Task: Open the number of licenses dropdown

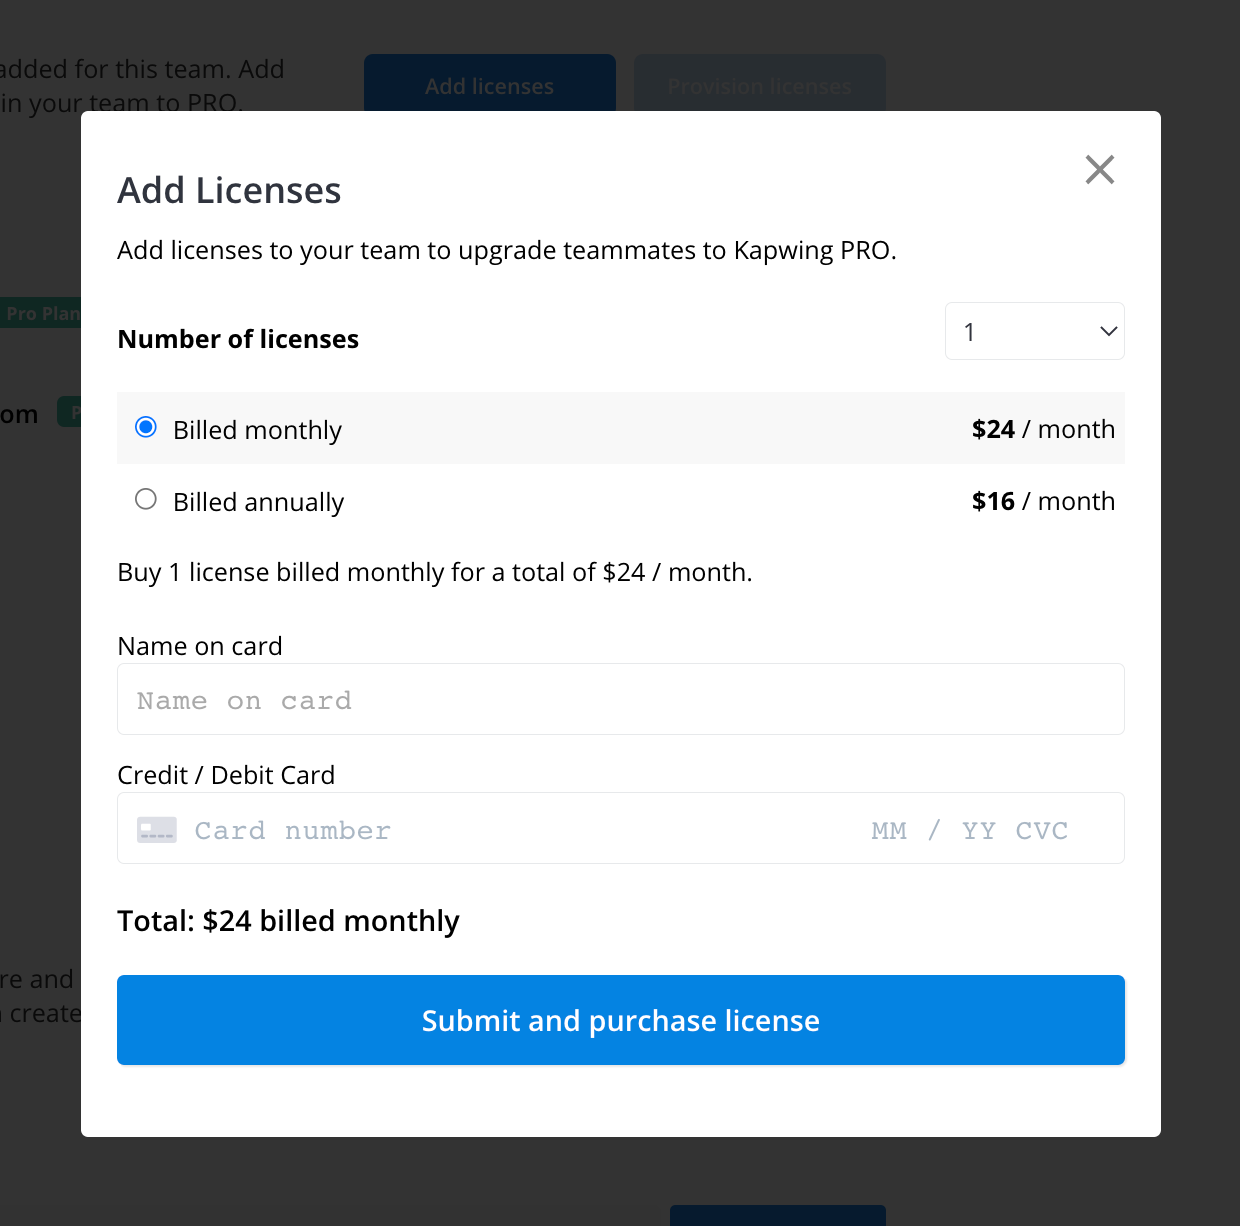Action: 1033,331
